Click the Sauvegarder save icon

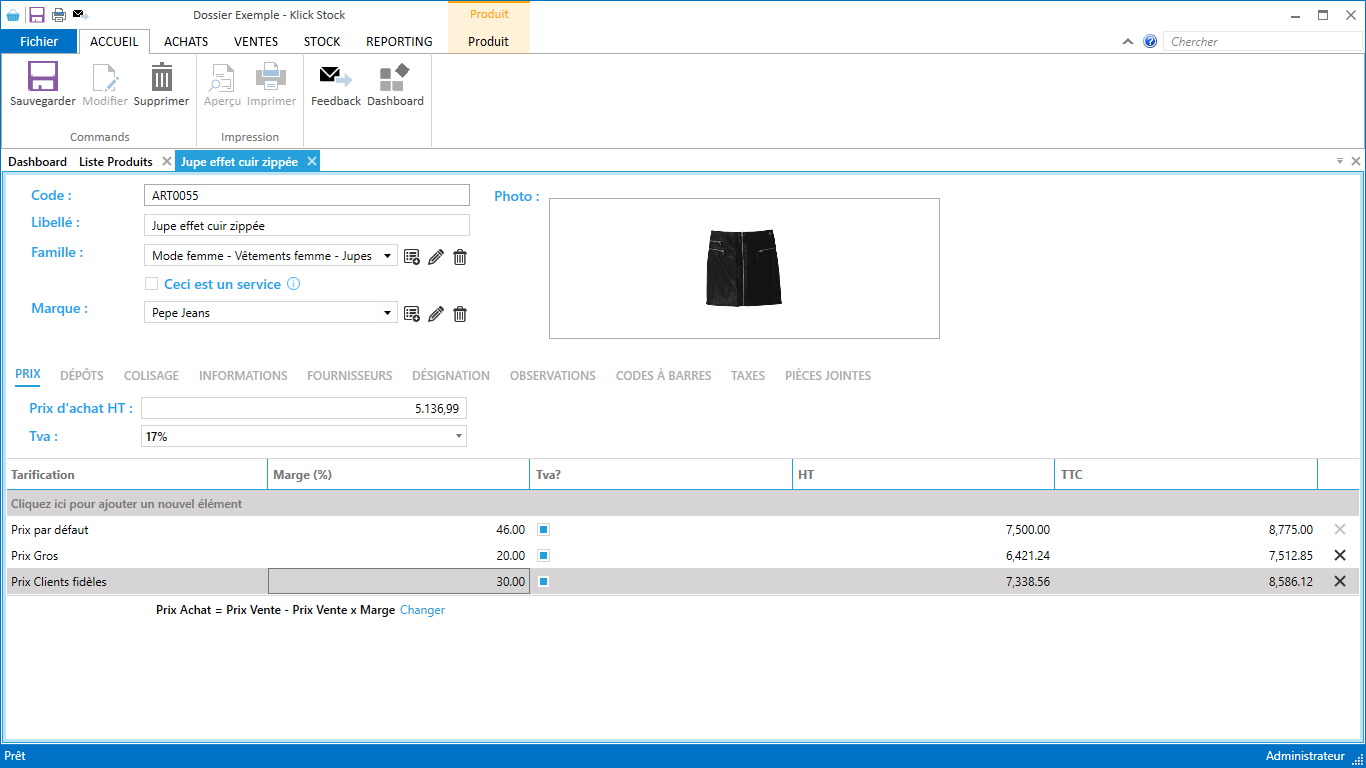(x=42, y=78)
